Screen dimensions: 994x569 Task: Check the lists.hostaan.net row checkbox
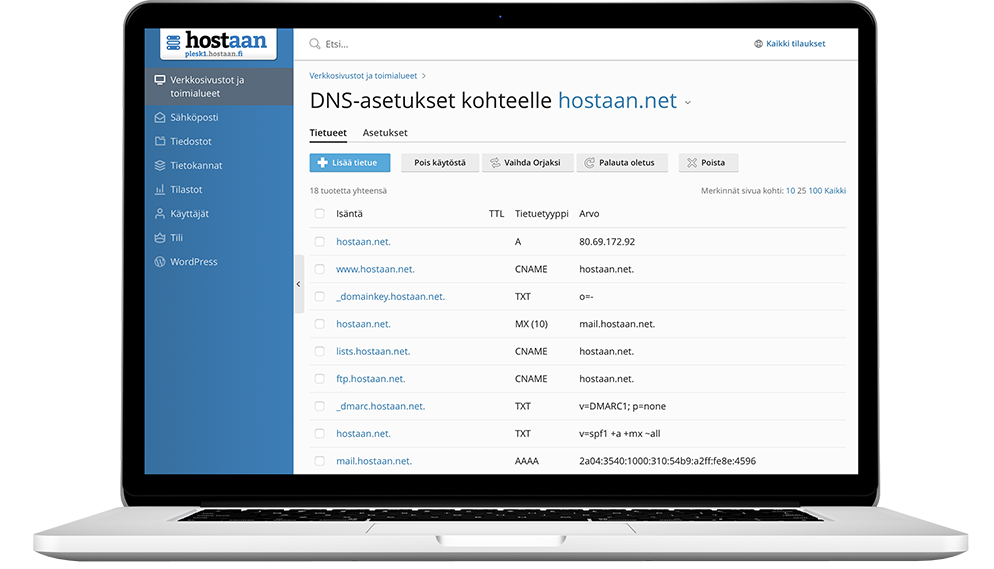click(x=320, y=351)
